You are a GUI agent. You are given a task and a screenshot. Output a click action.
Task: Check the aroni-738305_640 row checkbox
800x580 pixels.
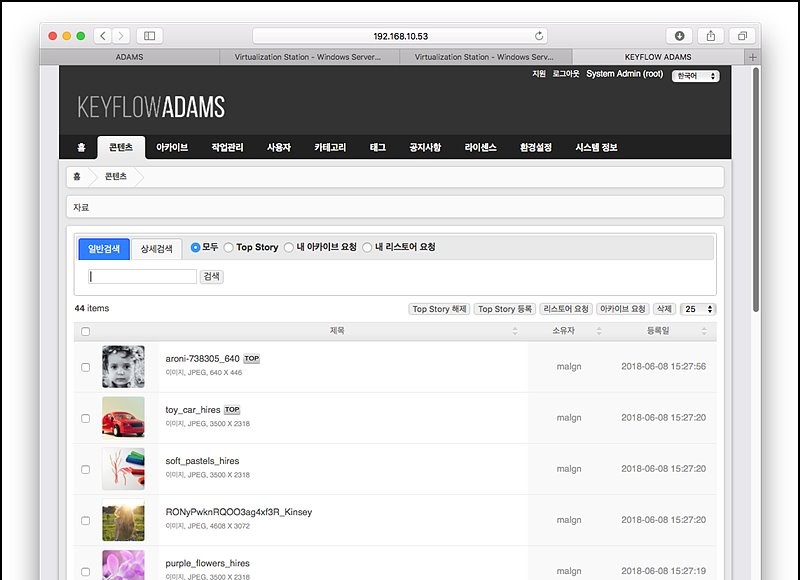86,367
